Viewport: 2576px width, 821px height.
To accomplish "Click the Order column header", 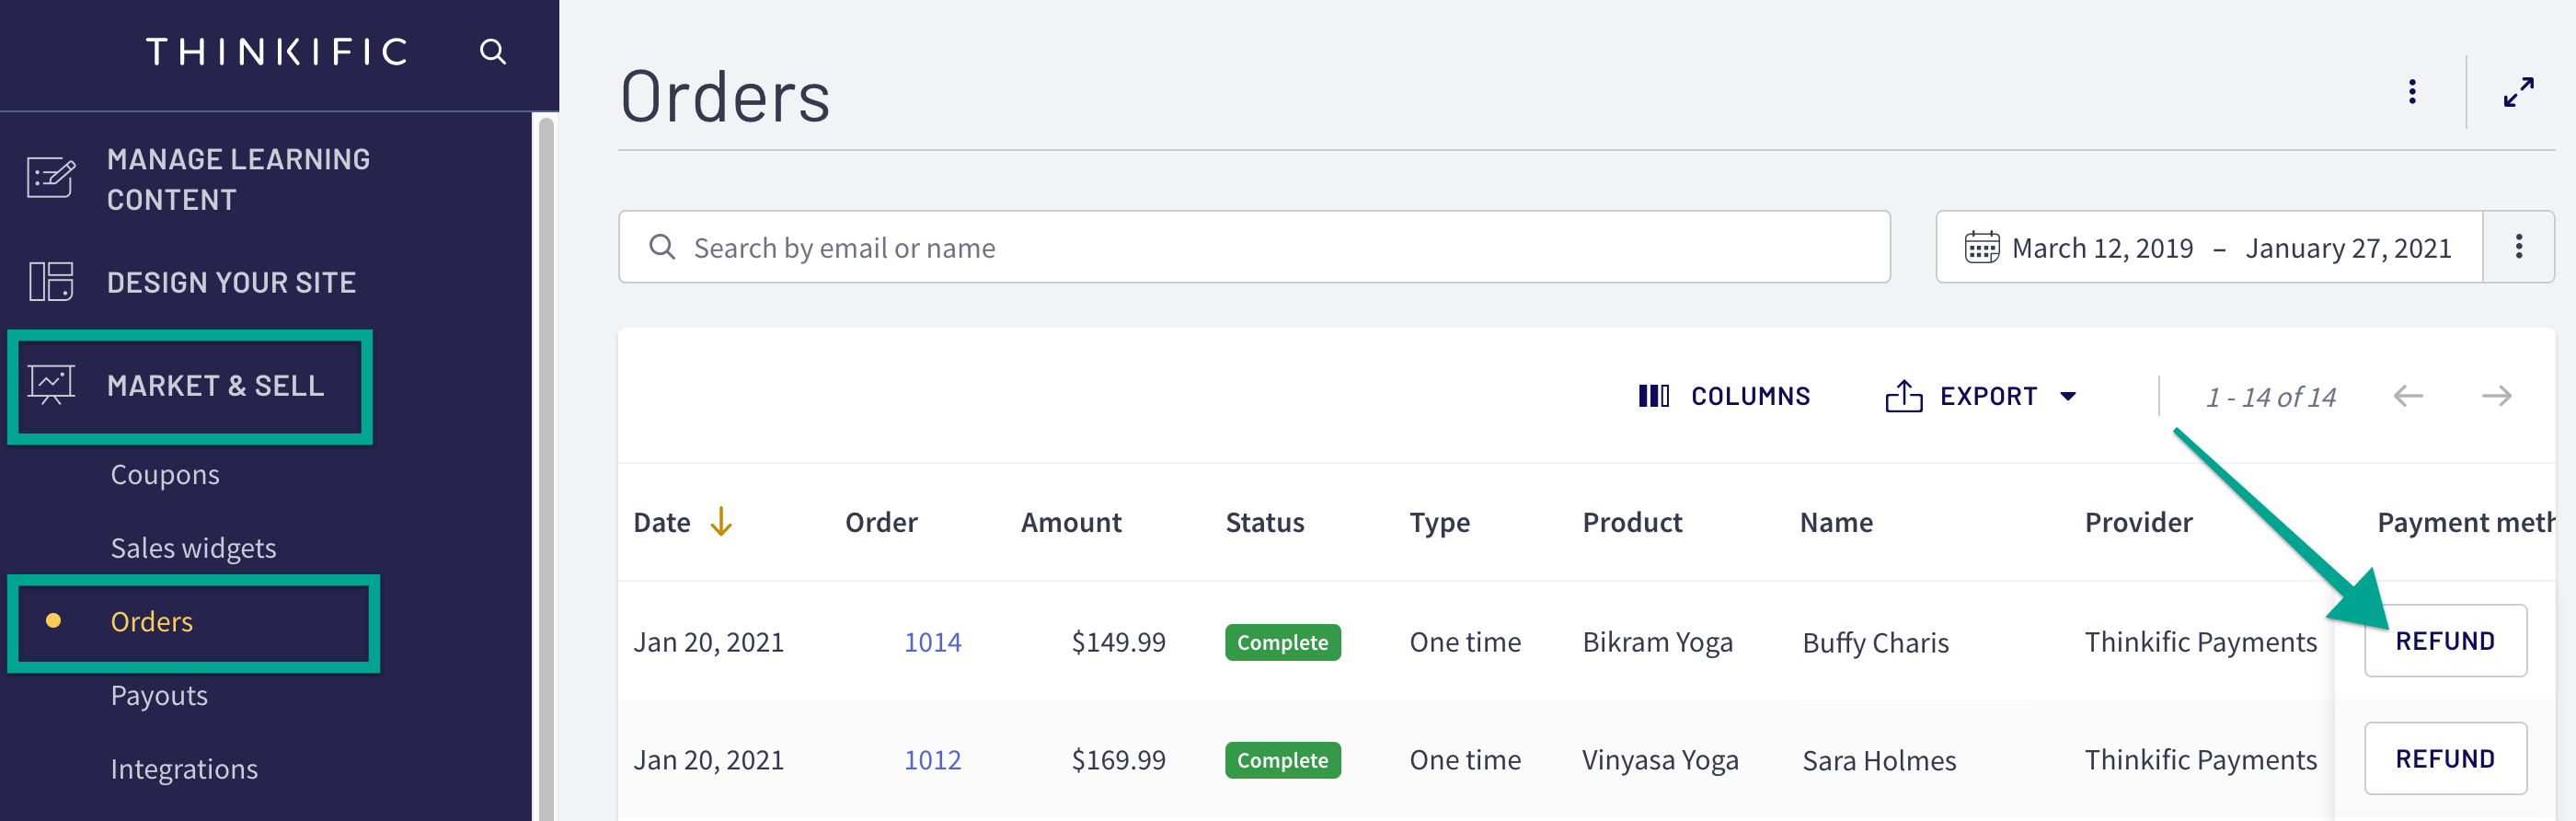I will [881, 522].
